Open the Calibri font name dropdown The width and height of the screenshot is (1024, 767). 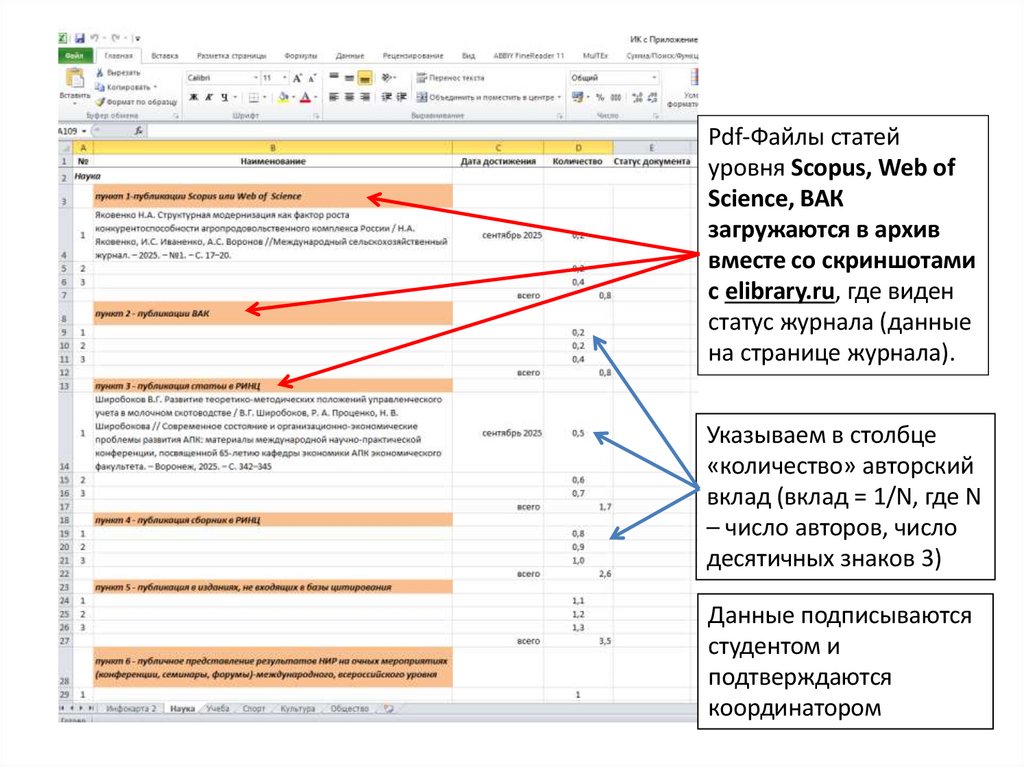[x=255, y=78]
